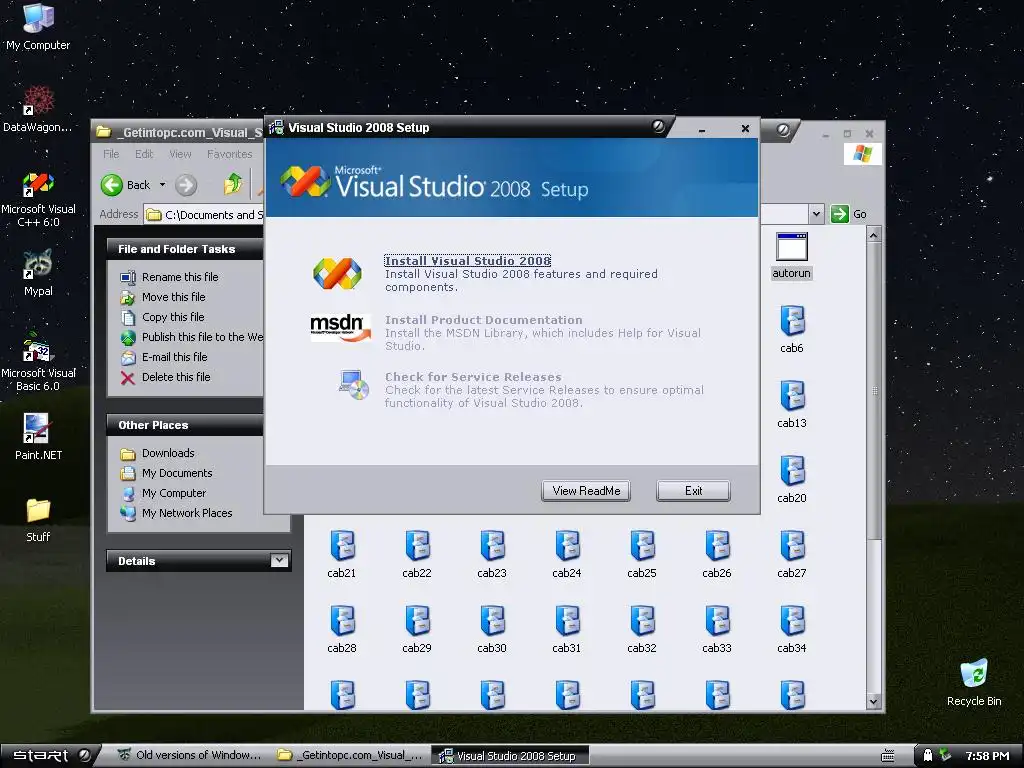Viewport: 1024px width, 768px height.
Task: Open the View menu in Explorer
Action: 180,154
